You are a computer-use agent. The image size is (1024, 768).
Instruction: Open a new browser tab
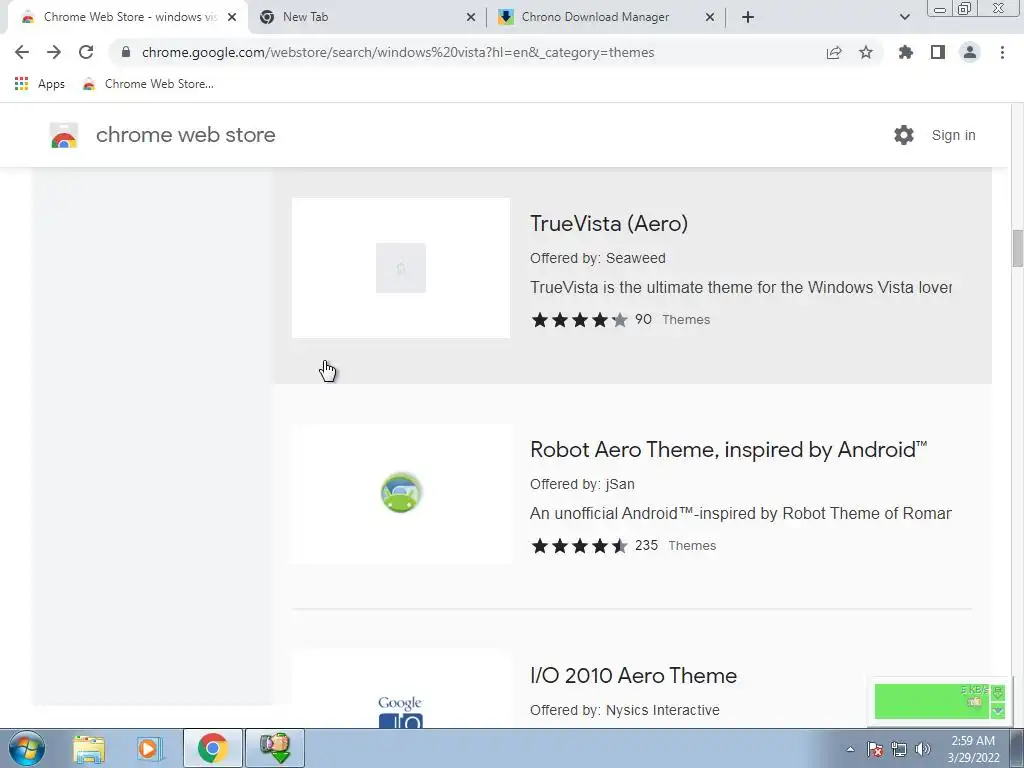point(748,17)
